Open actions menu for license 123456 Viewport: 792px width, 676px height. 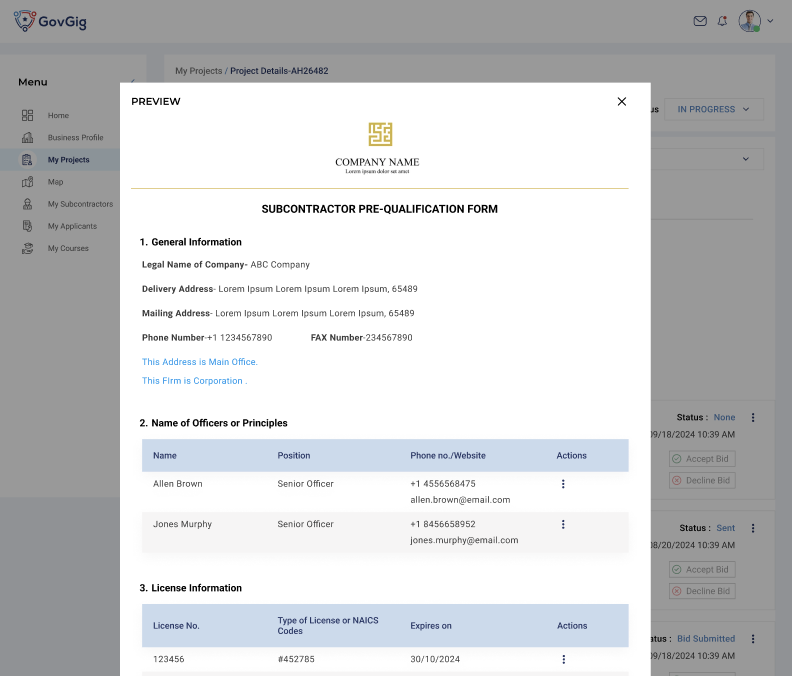pyautogui.click(x=563, y=659)
